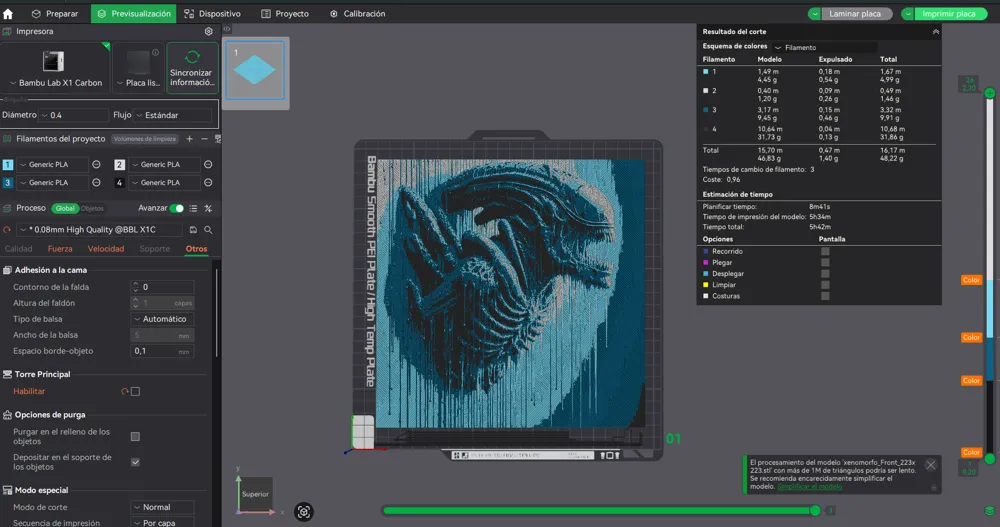Edit filament 1 Generic PLA settings icon
The height and width of the screenshot is (527, 1000).
coord(96,165)
